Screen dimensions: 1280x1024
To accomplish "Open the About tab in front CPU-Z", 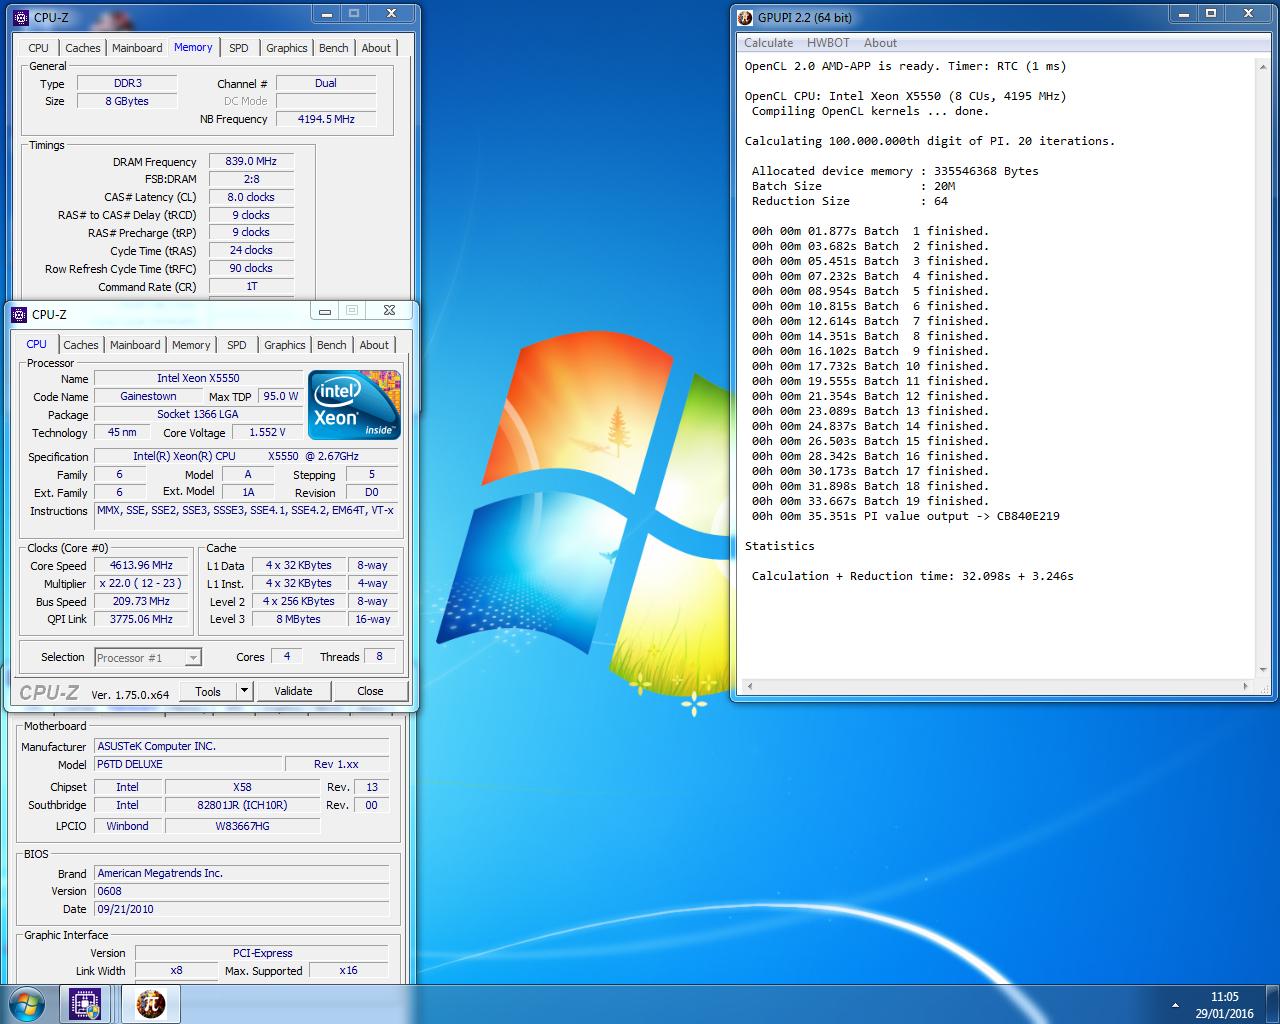I will tap(374, 345).
